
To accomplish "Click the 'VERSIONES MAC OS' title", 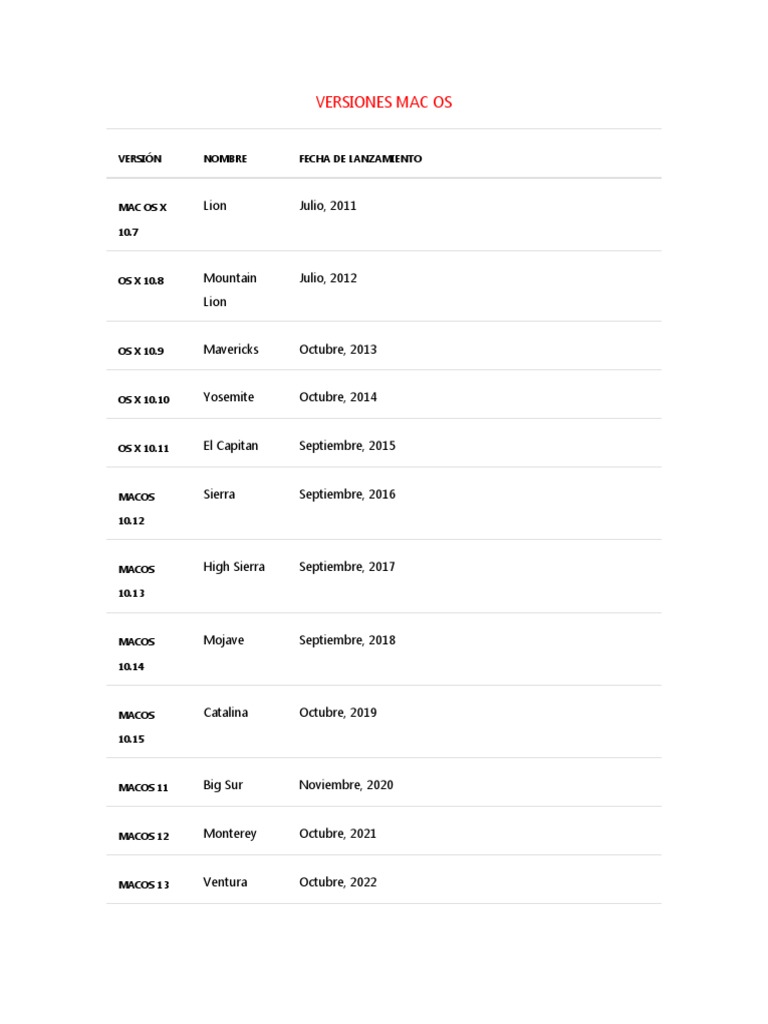I will [x=384, y=103].
